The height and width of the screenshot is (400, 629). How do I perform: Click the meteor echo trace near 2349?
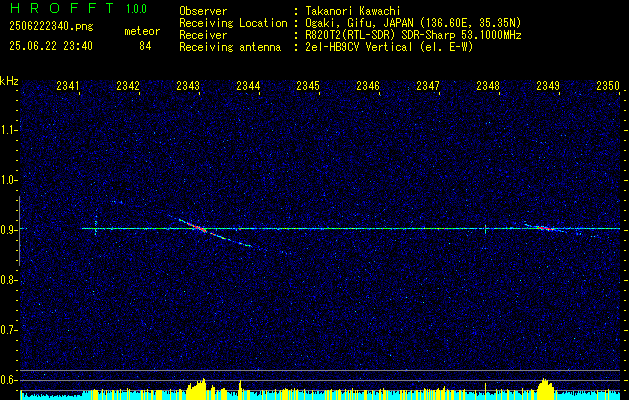tap(548, 228)
